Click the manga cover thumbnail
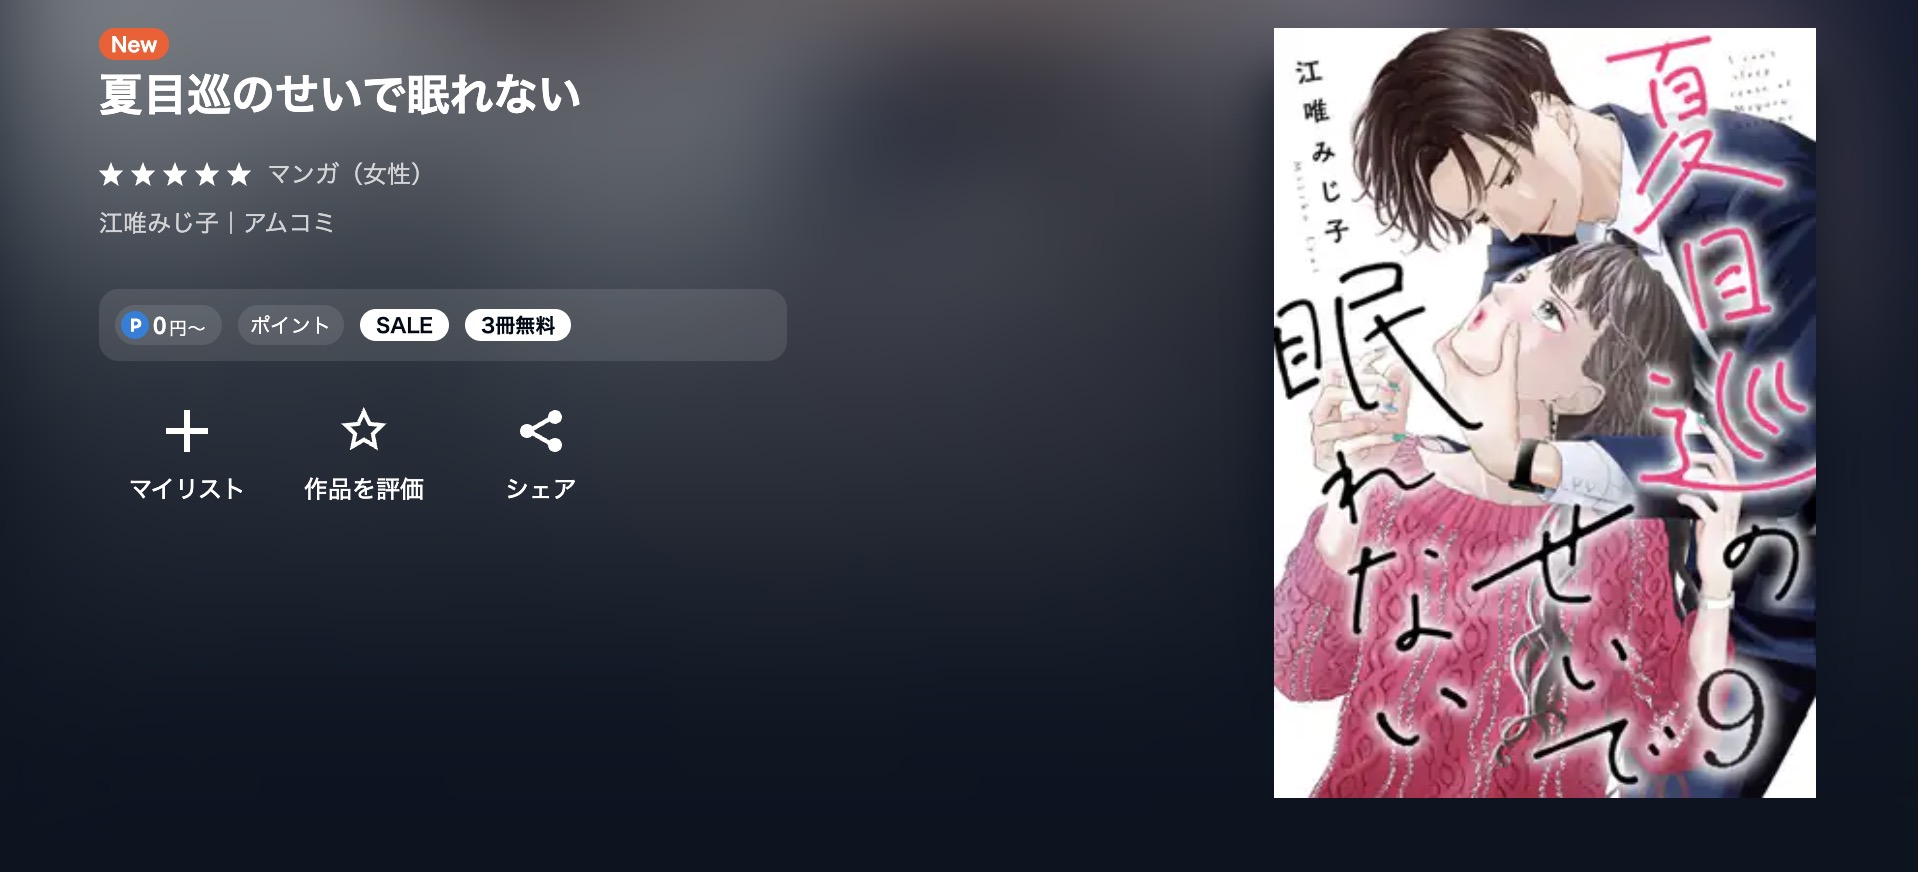Screen dimensions: 1918x872 tap(1544, 413)
